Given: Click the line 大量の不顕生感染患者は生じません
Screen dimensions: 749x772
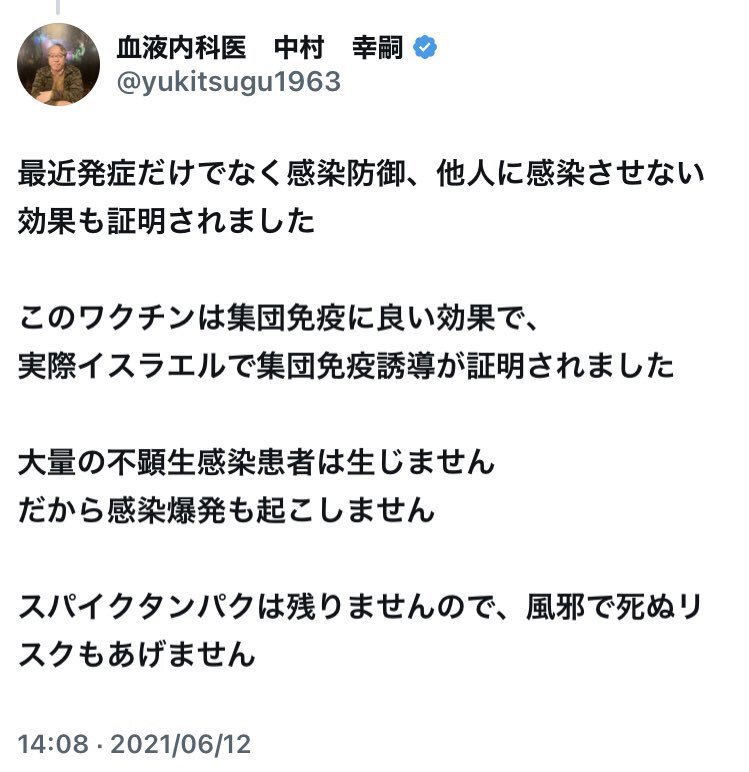Looking at the screenshot, I should pos(256,463).
